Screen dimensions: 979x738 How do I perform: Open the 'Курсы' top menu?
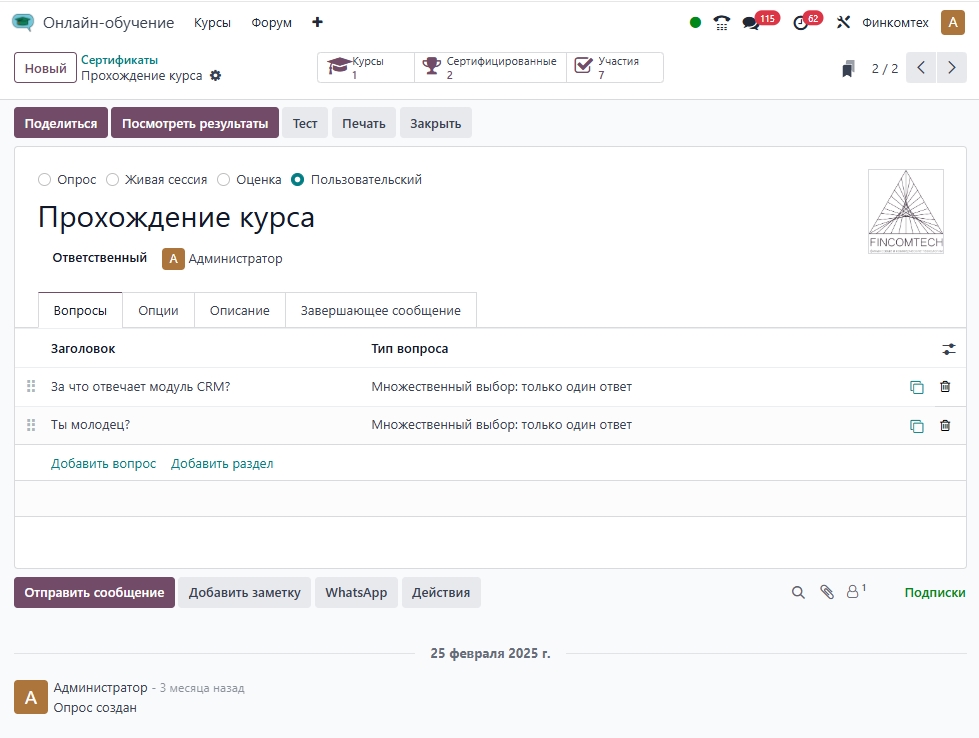[212, 23]
